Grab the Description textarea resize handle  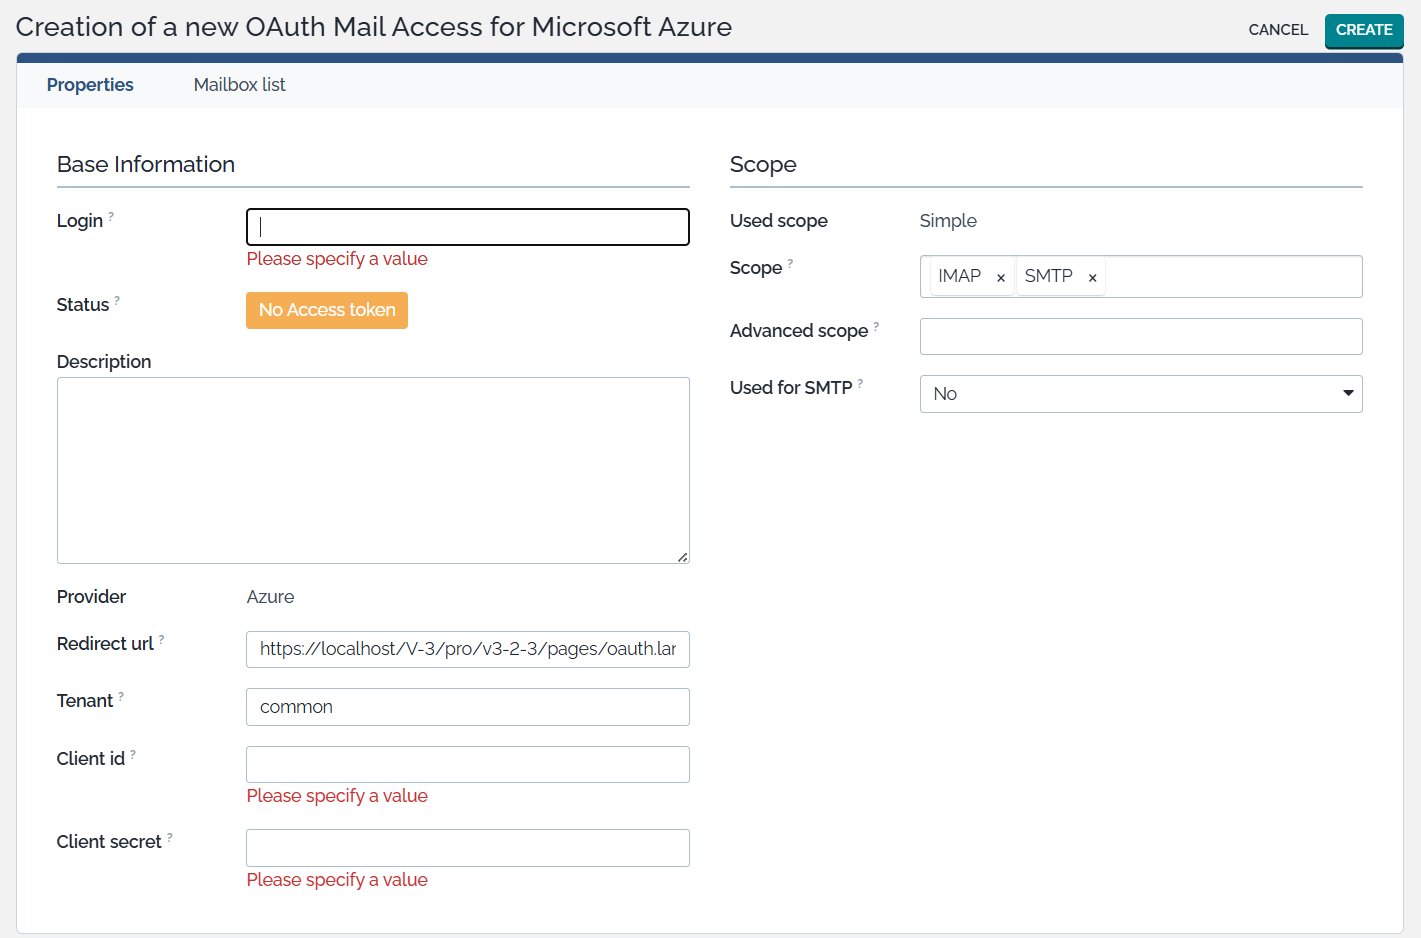click(x=682, y=557)
